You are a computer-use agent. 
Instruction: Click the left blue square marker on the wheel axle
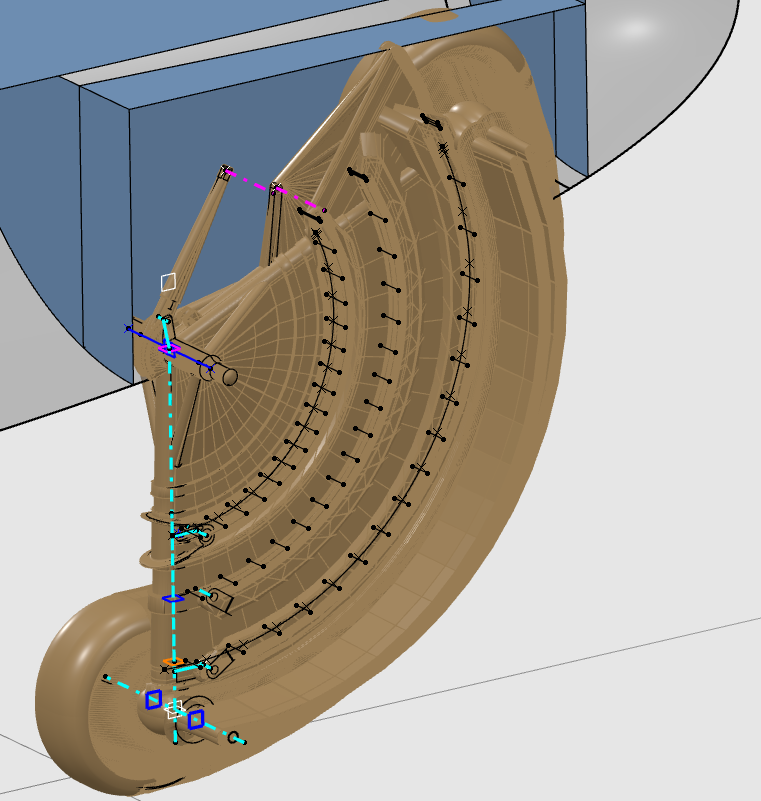[153, 699]
